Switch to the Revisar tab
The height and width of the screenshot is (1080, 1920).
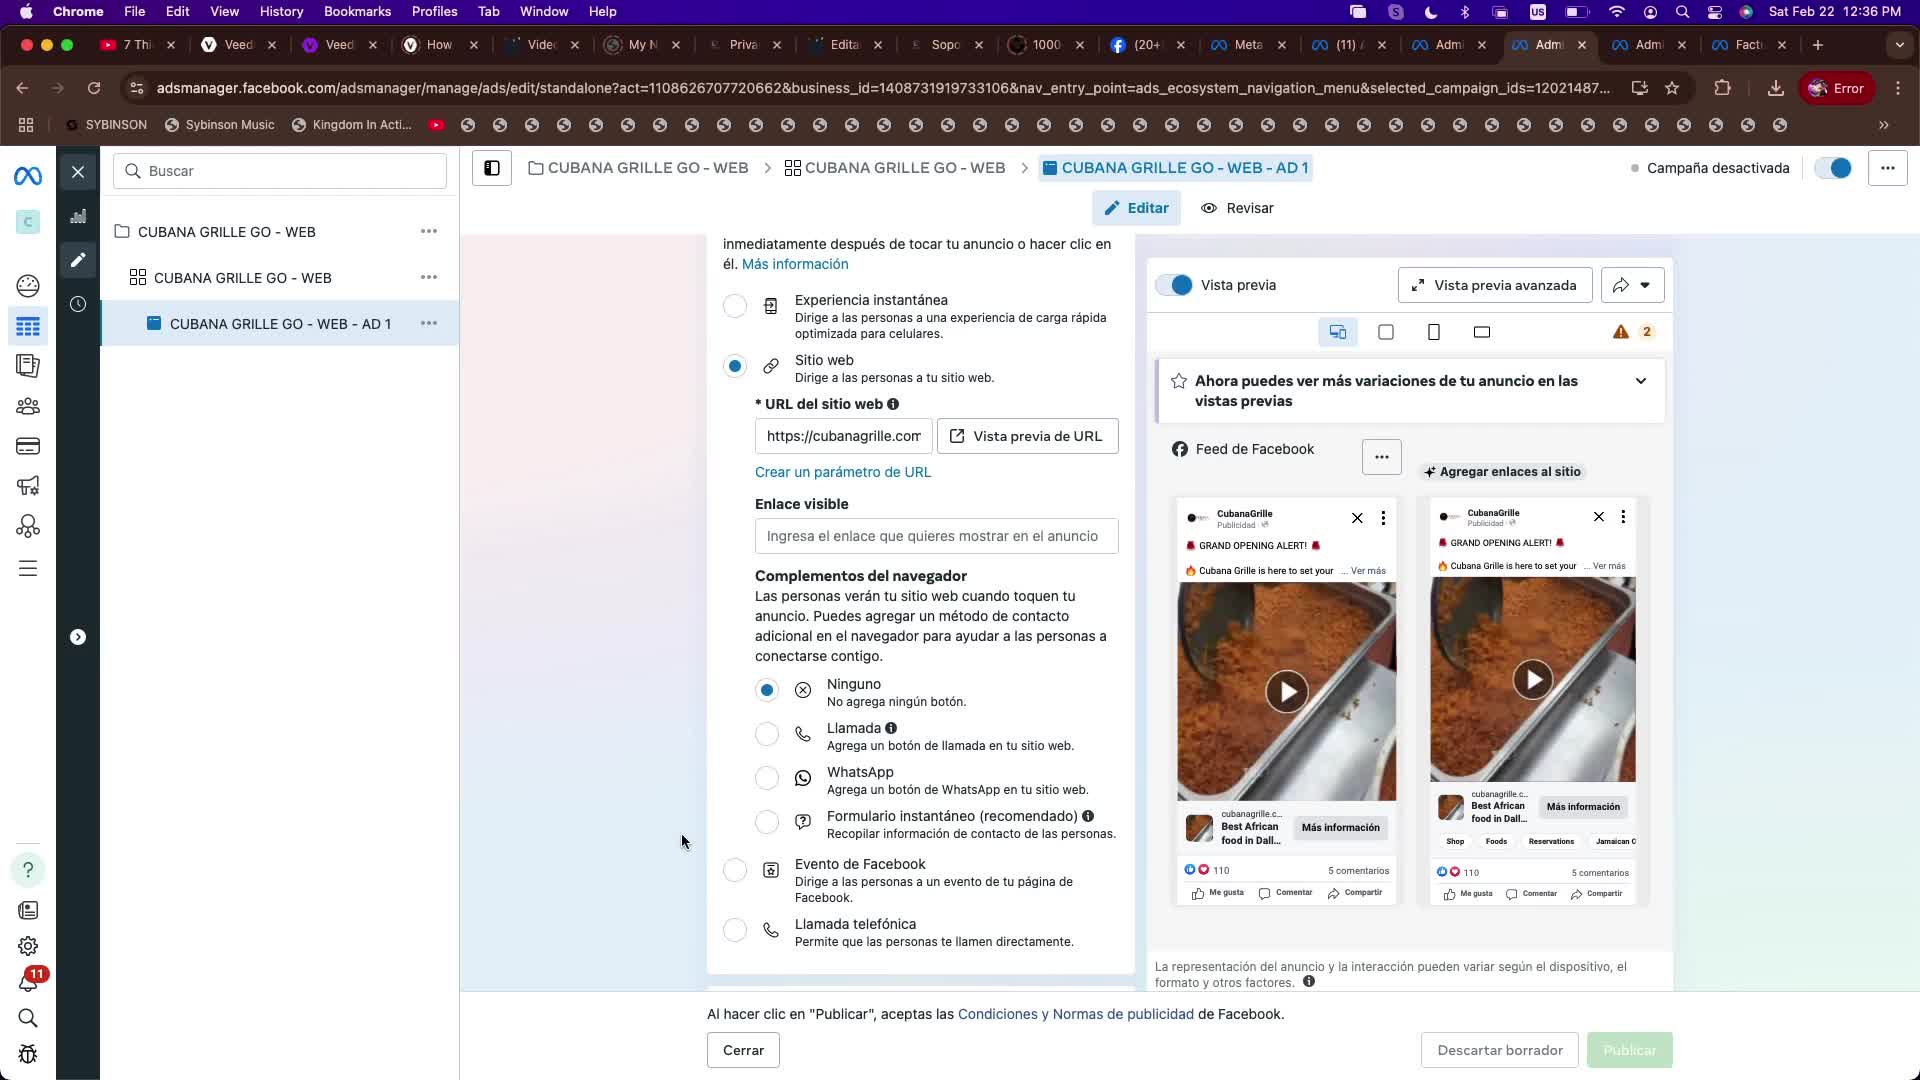click(1237, 208)
